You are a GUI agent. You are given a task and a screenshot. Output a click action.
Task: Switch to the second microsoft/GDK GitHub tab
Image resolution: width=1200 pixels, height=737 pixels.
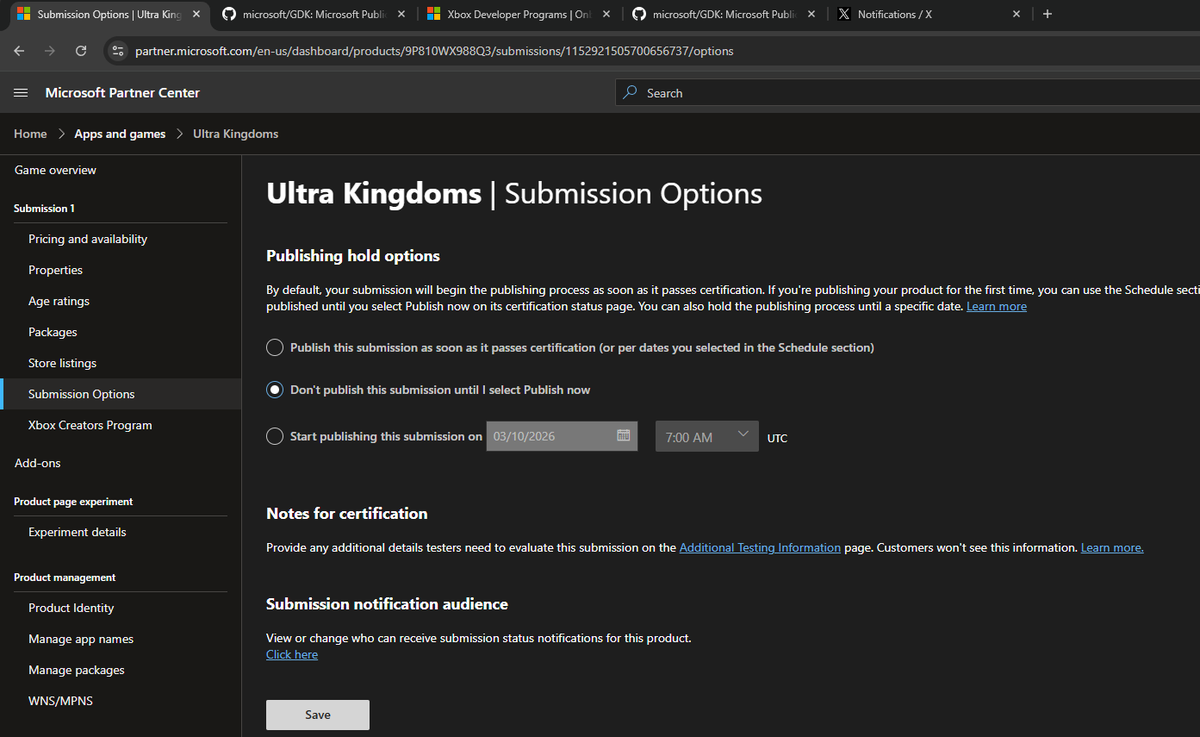[x=722, y=14]
